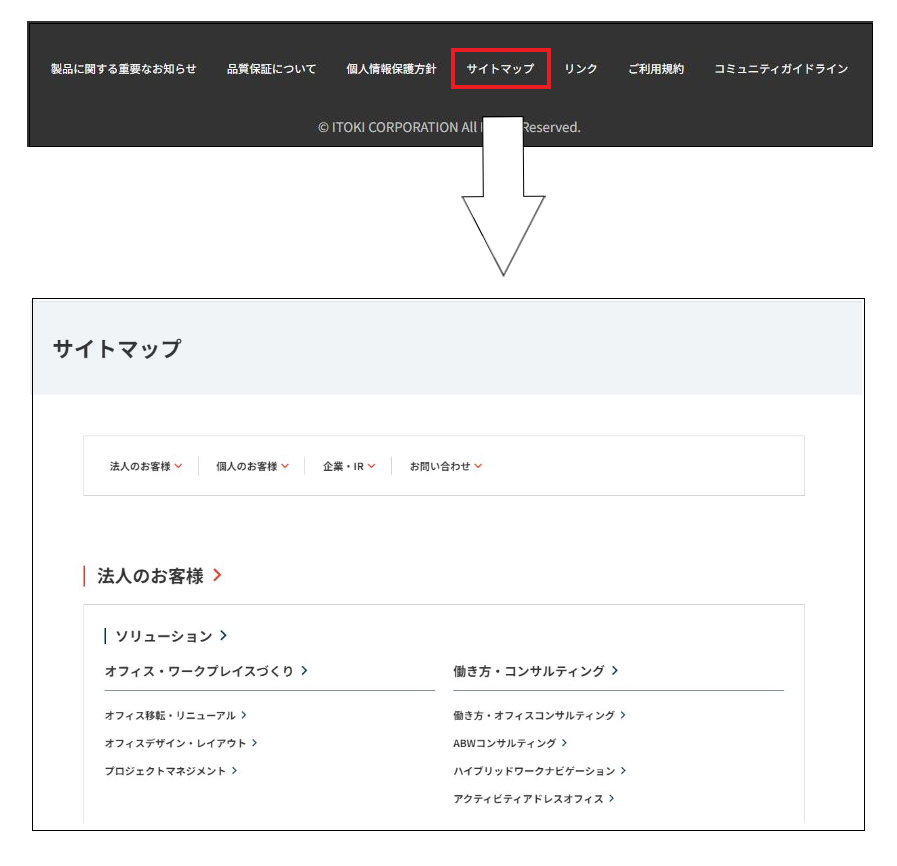Open ご利用規約 in the footer

click(x=655, y=69)
